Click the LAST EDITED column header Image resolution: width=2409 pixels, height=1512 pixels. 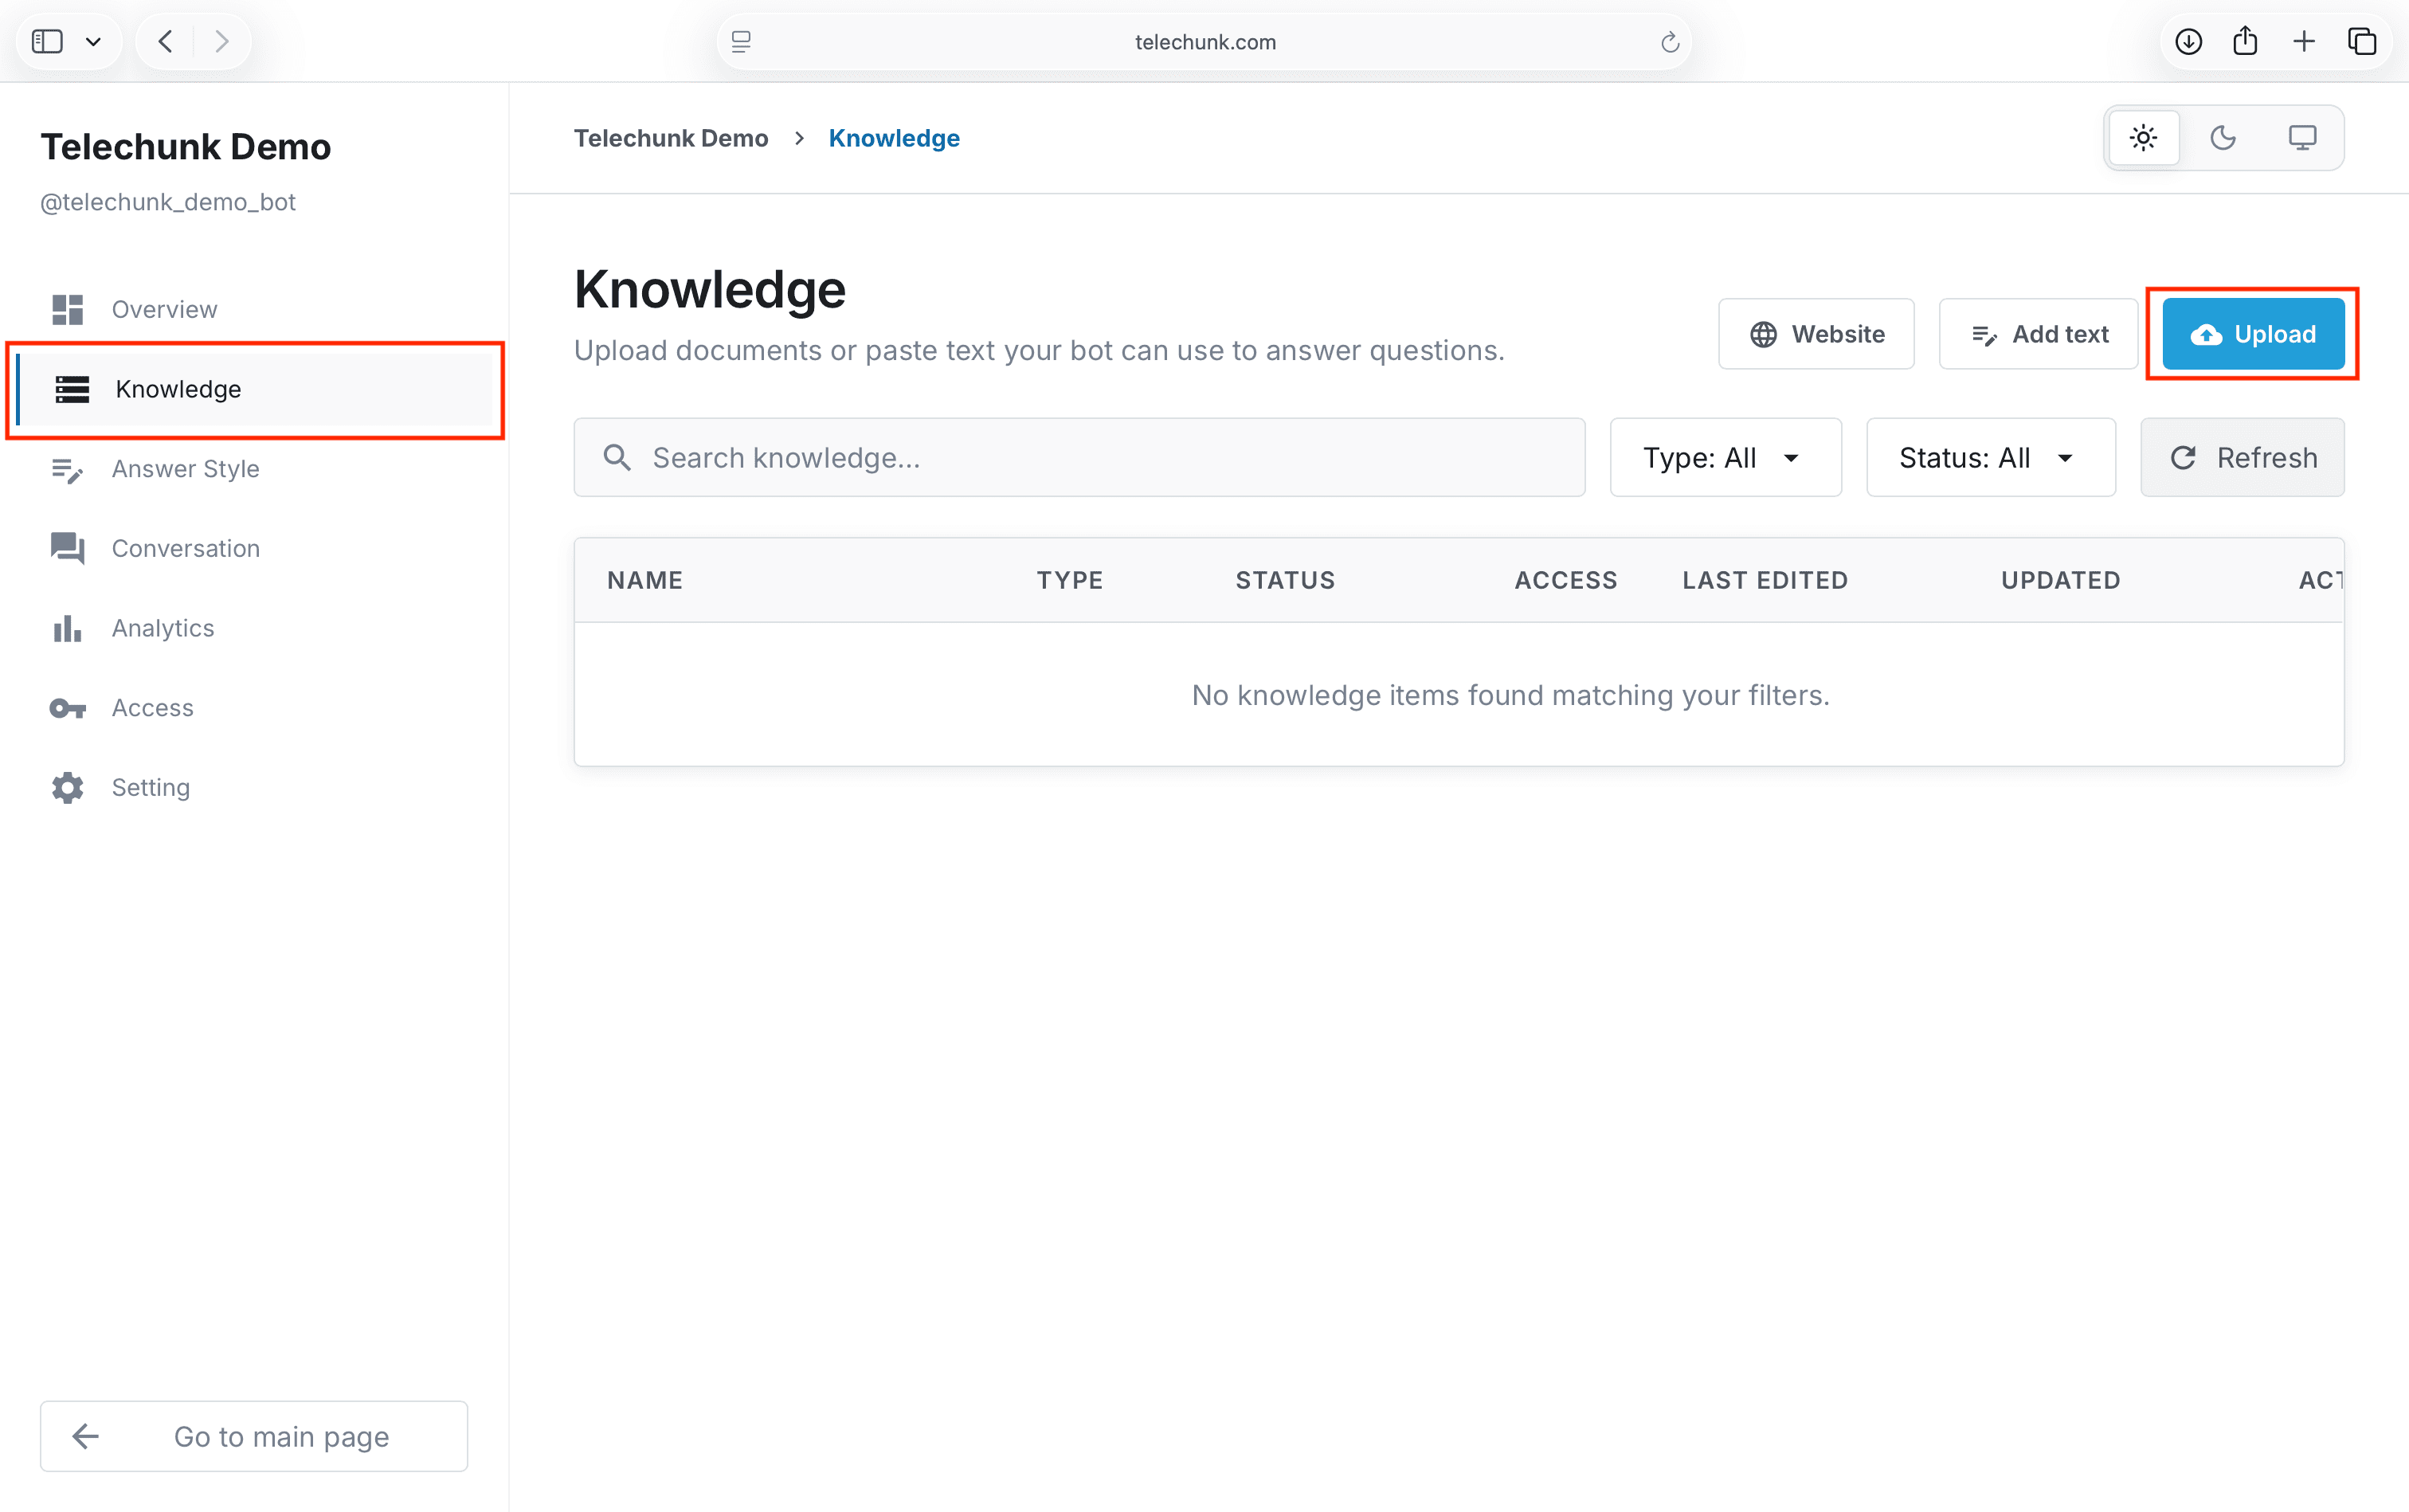(1765, 580)
